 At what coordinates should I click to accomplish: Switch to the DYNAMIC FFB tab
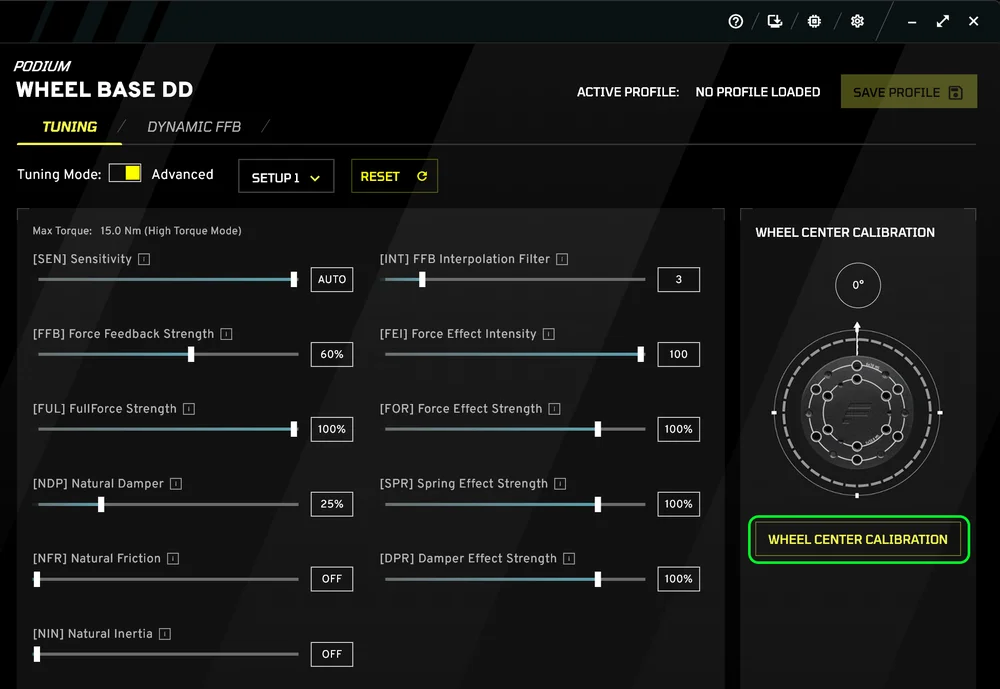point(194,127)
